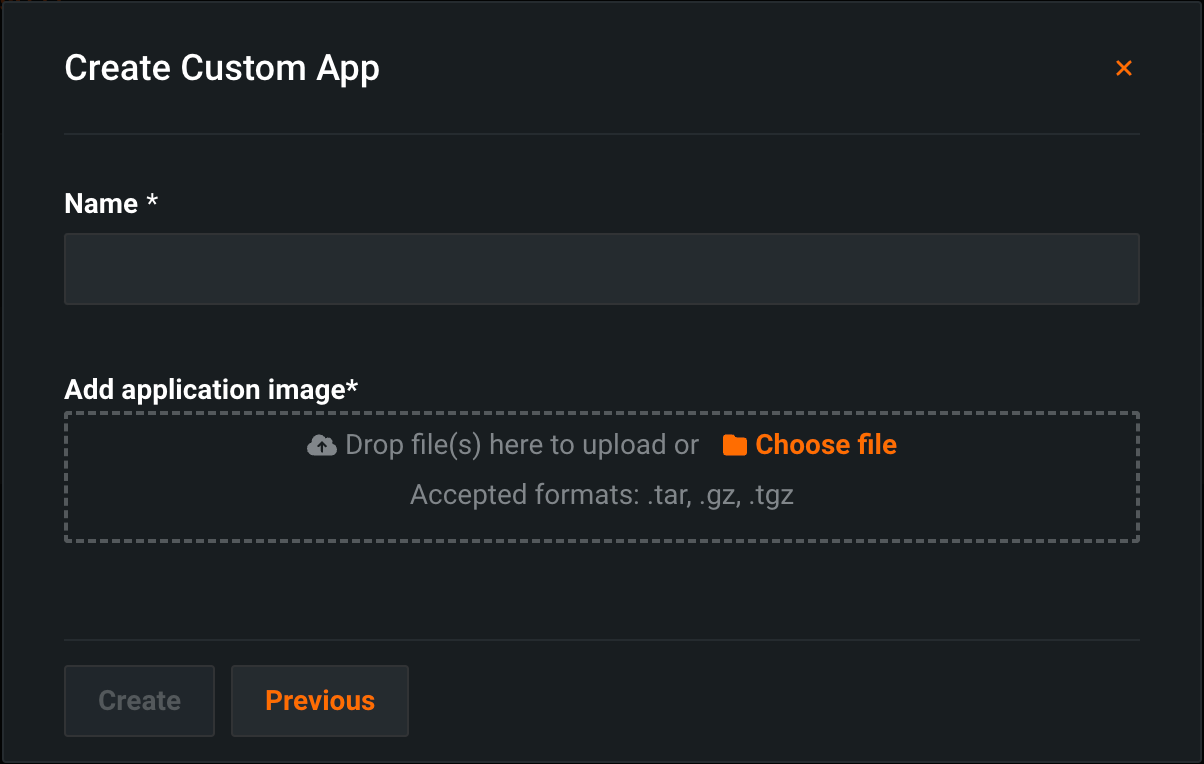Click the asterisk beside the Name label
This screenshot has width=1204, height=764.
pos(152,202)
